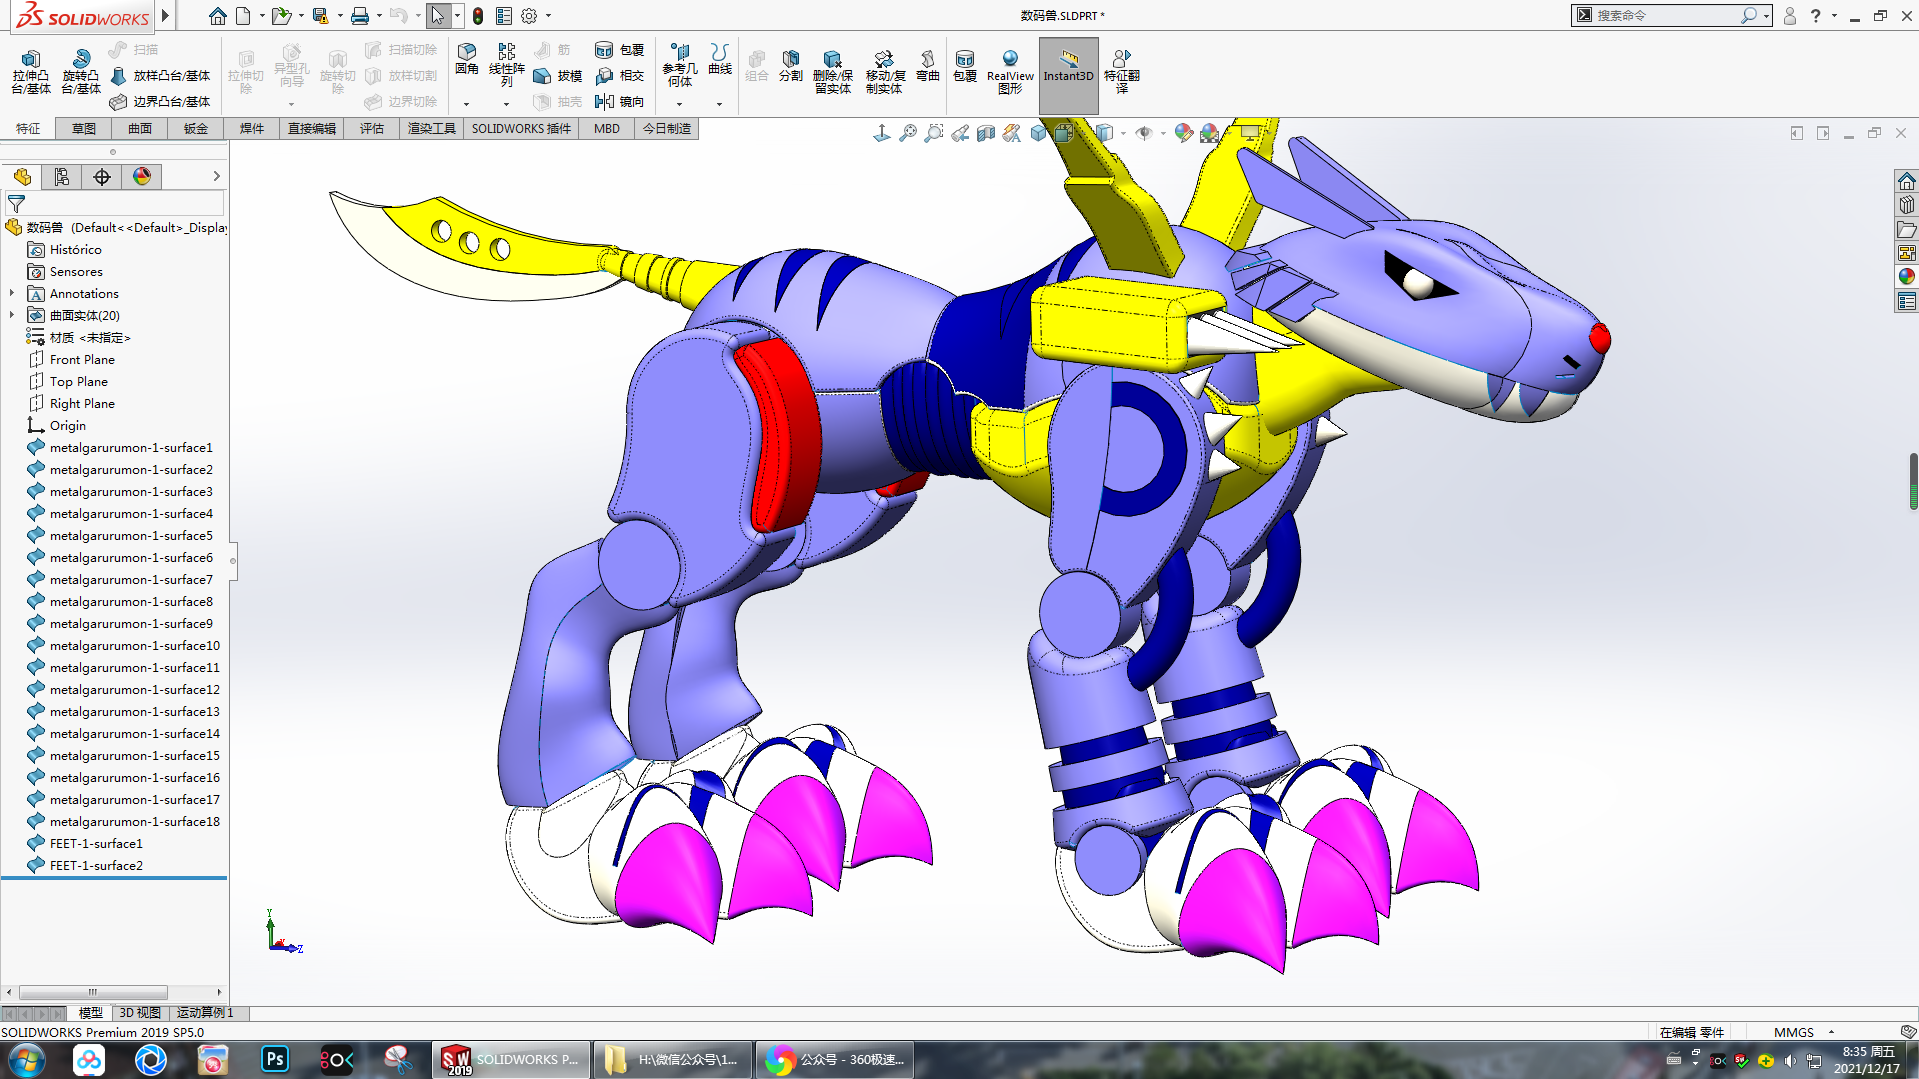Open the Appearances color-ball tab in task pane
Viewport: 1919px width, 1079px height.
pyautogui.click(x=1907, y=277)
